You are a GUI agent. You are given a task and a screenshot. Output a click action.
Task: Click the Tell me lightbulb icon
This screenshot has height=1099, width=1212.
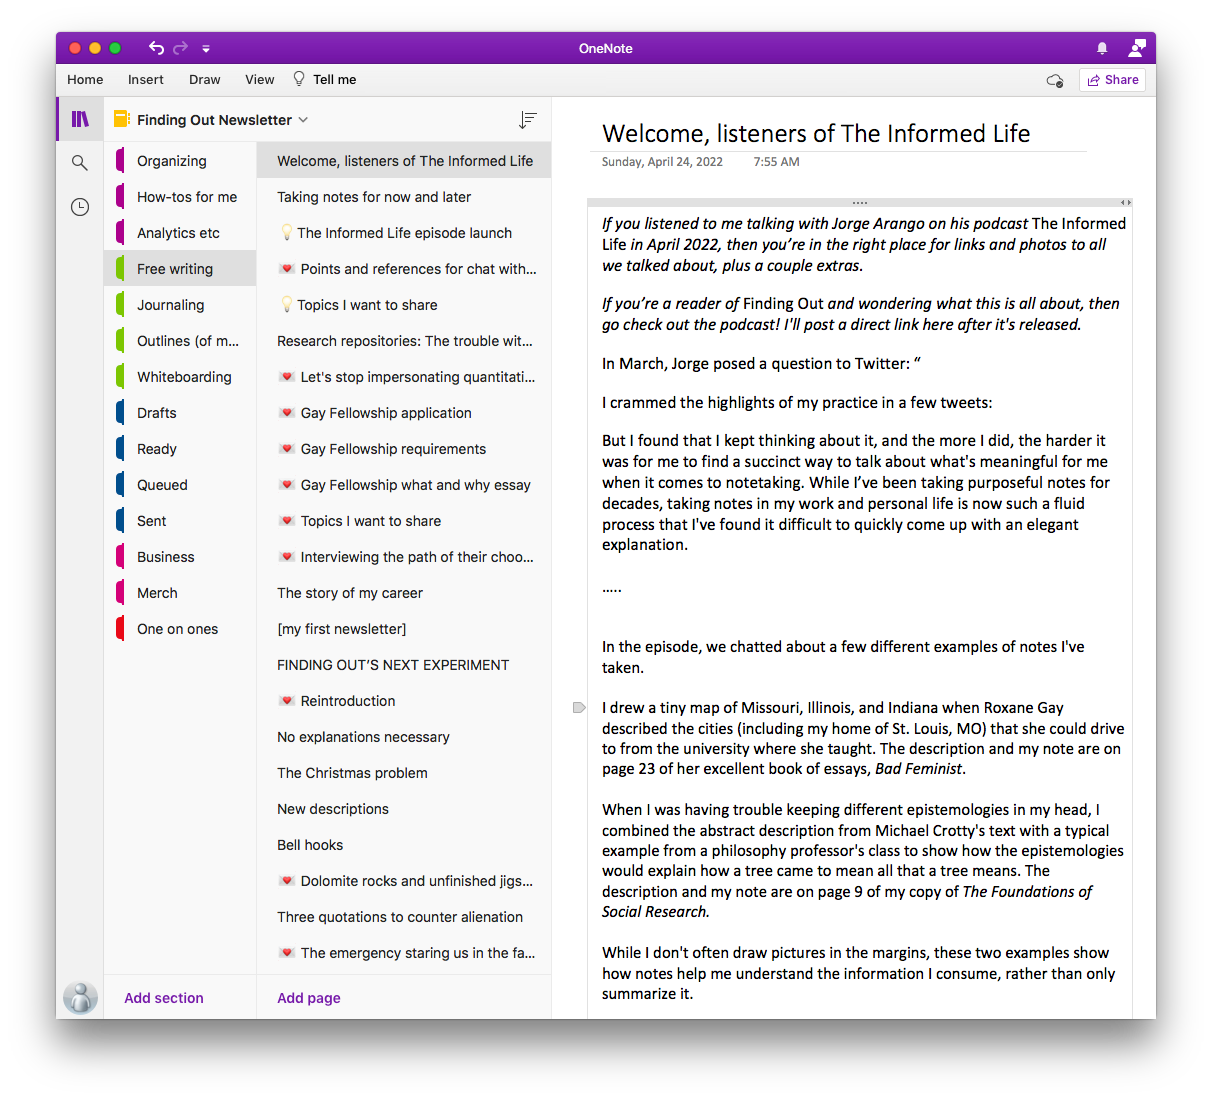299,79
